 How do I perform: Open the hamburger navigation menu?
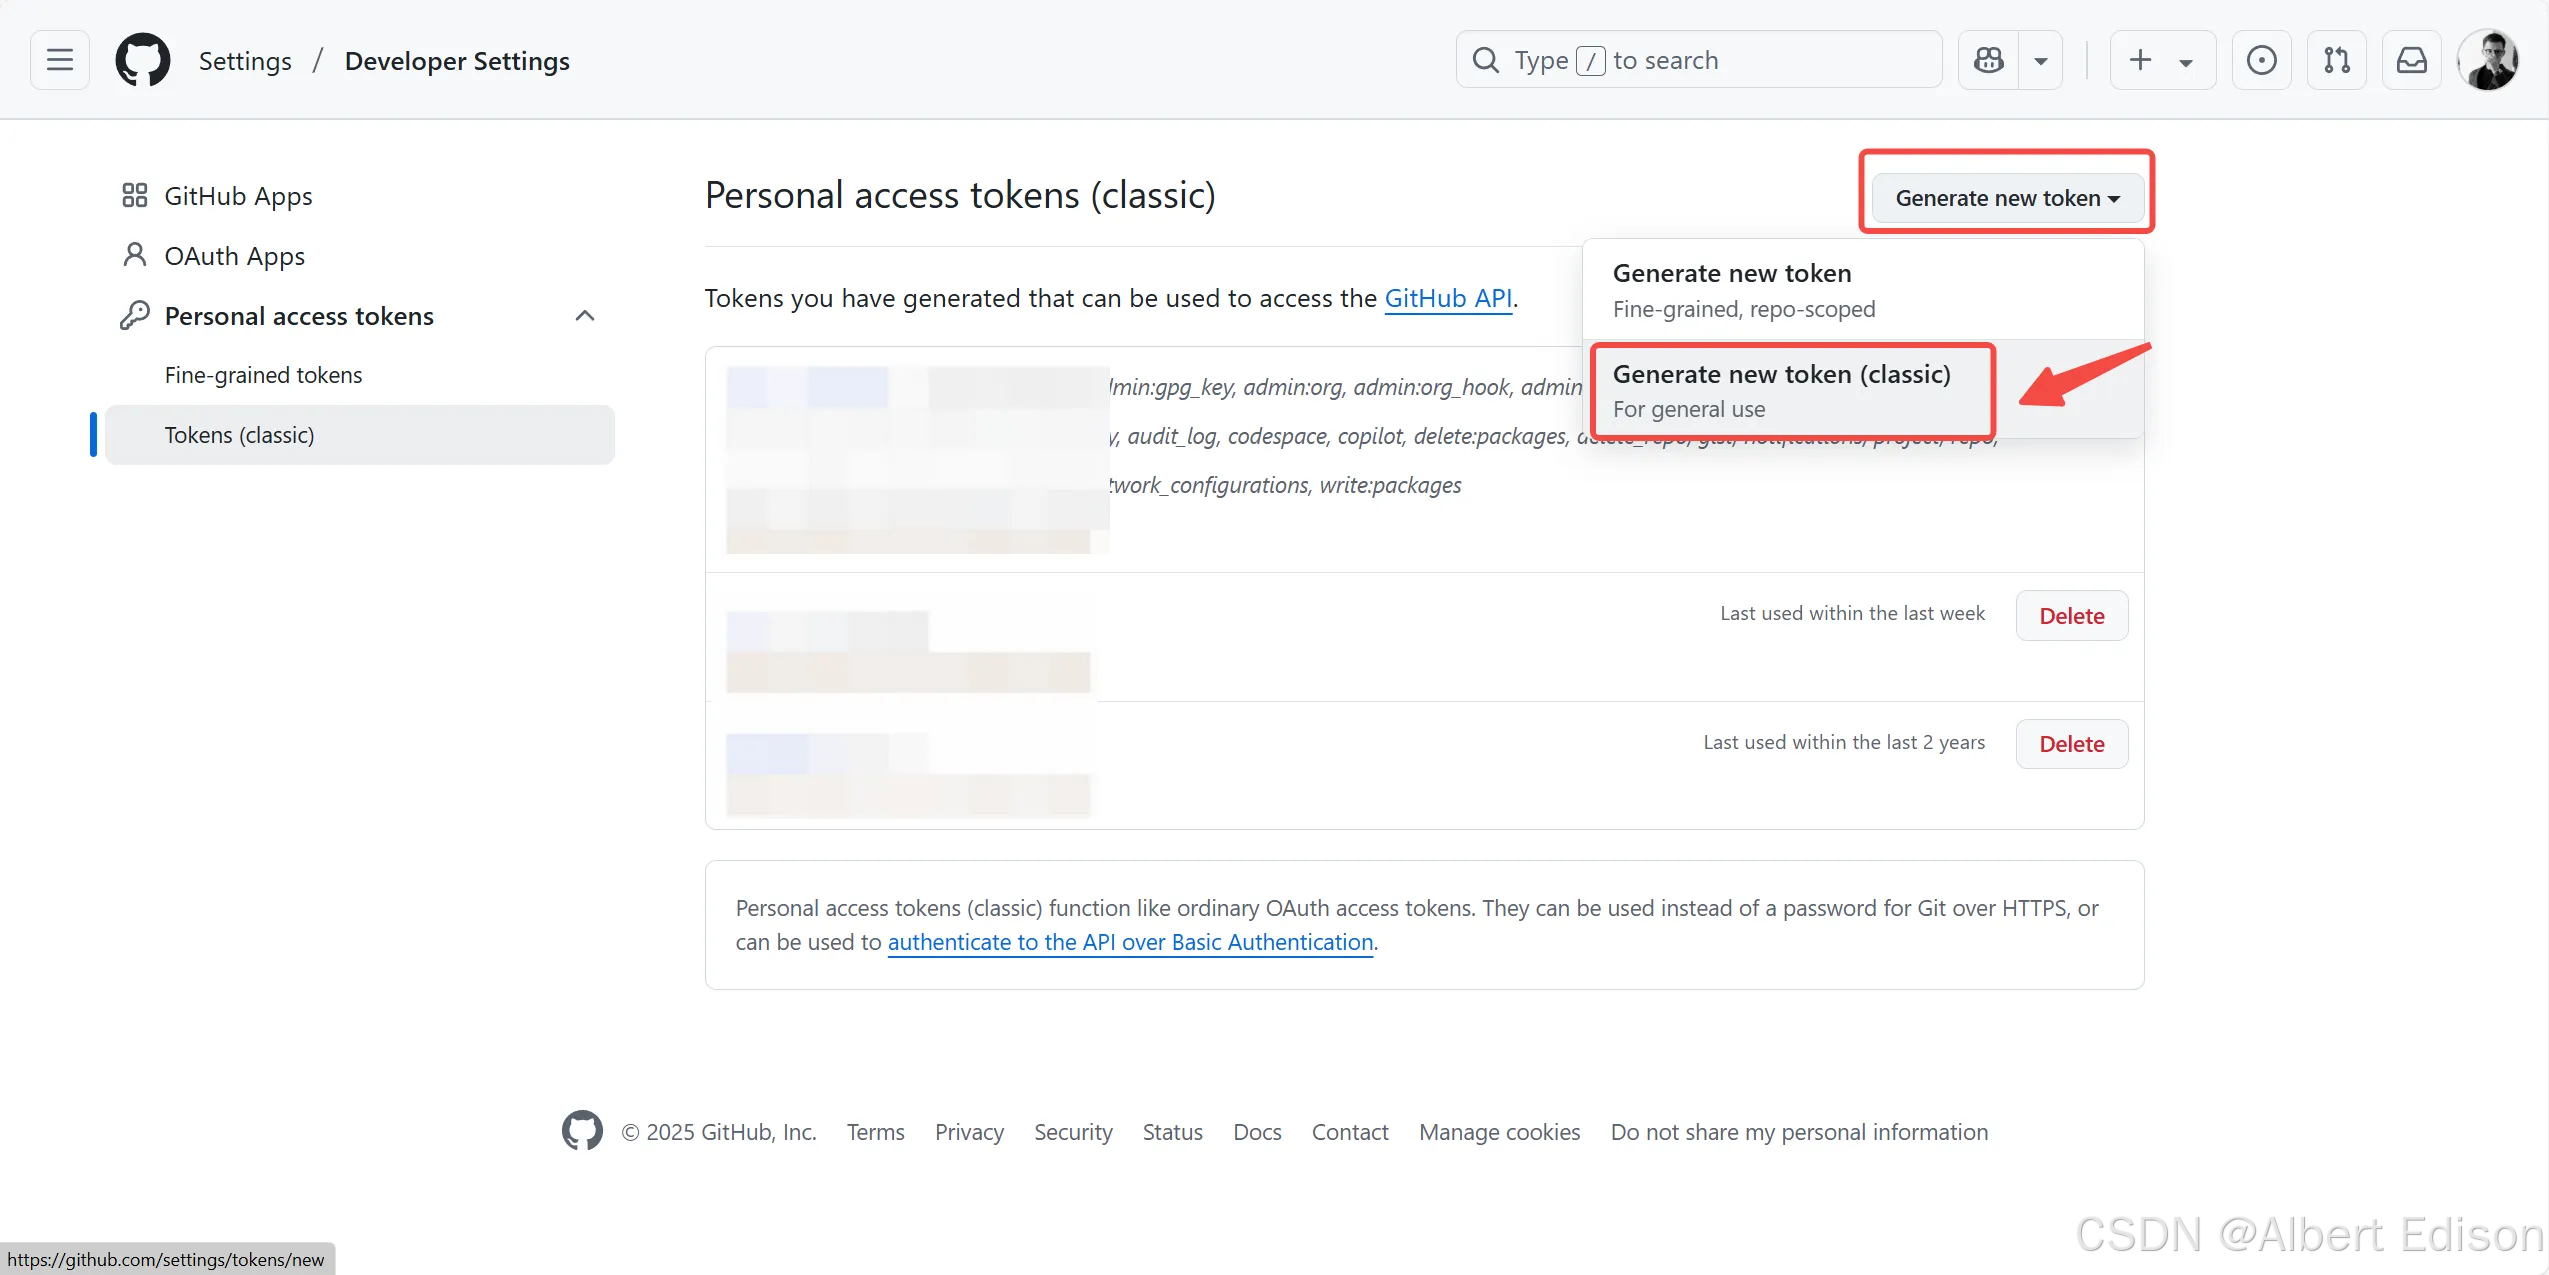coord(60,60)
